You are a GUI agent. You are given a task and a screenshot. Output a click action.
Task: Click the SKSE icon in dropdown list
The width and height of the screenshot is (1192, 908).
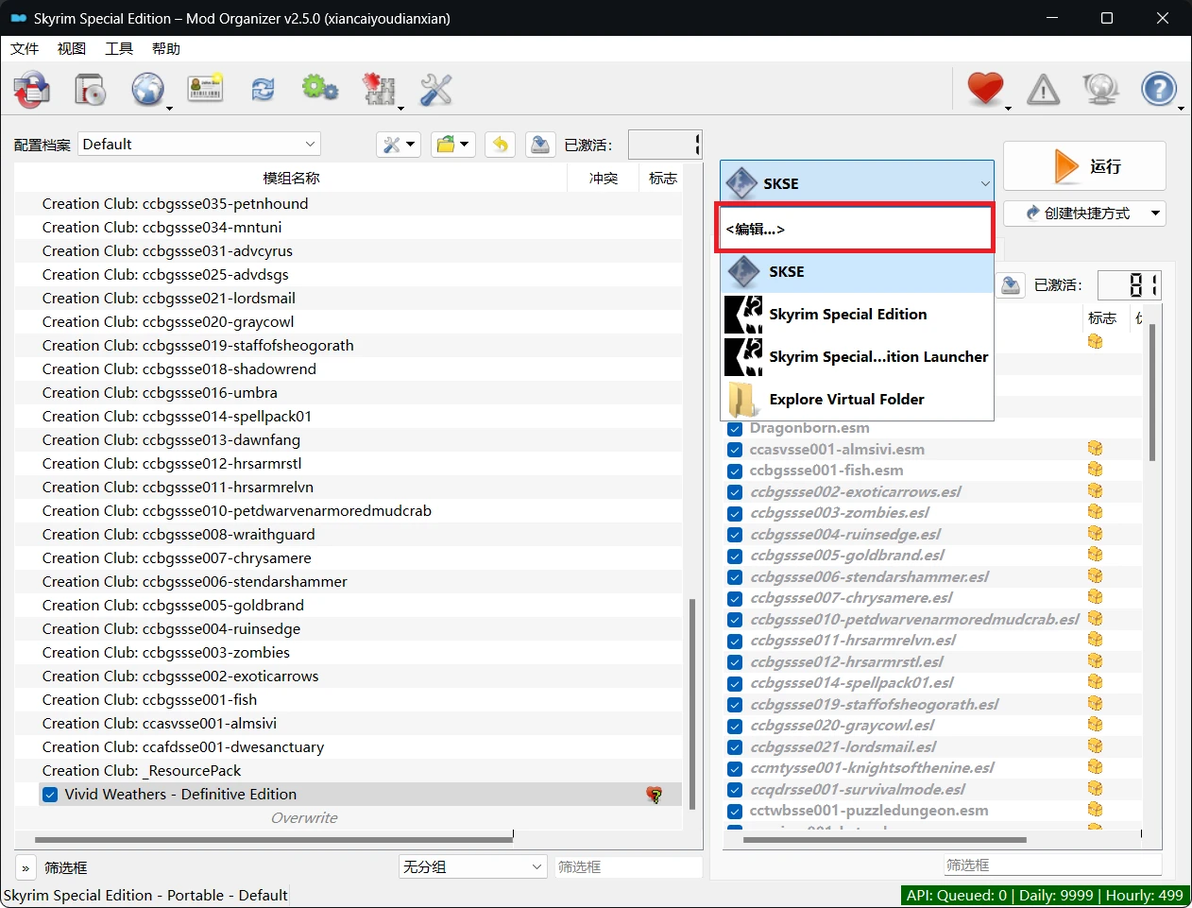click(x=743, y=271)
